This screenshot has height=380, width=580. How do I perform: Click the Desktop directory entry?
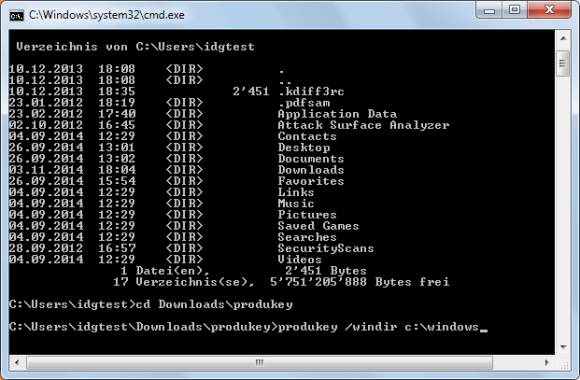point(304,148)
